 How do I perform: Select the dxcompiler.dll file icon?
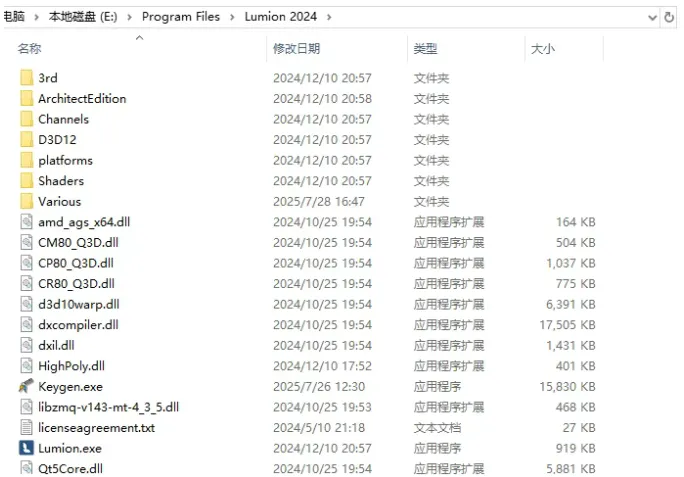(26, 324)
